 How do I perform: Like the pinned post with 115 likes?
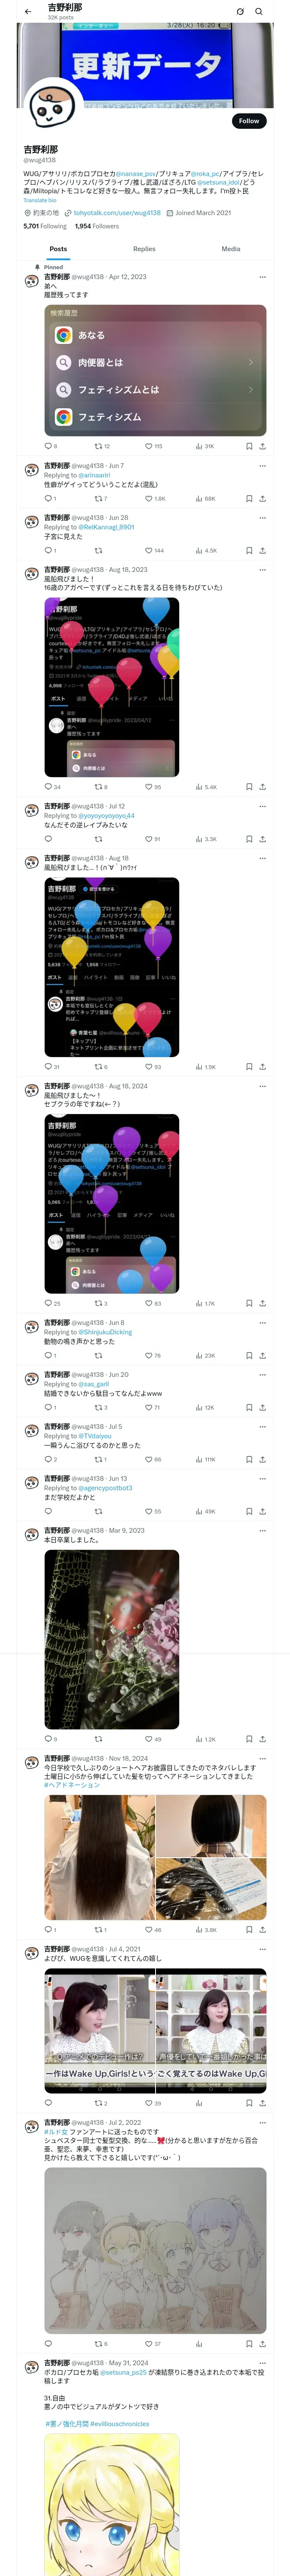tap(153, 446)
